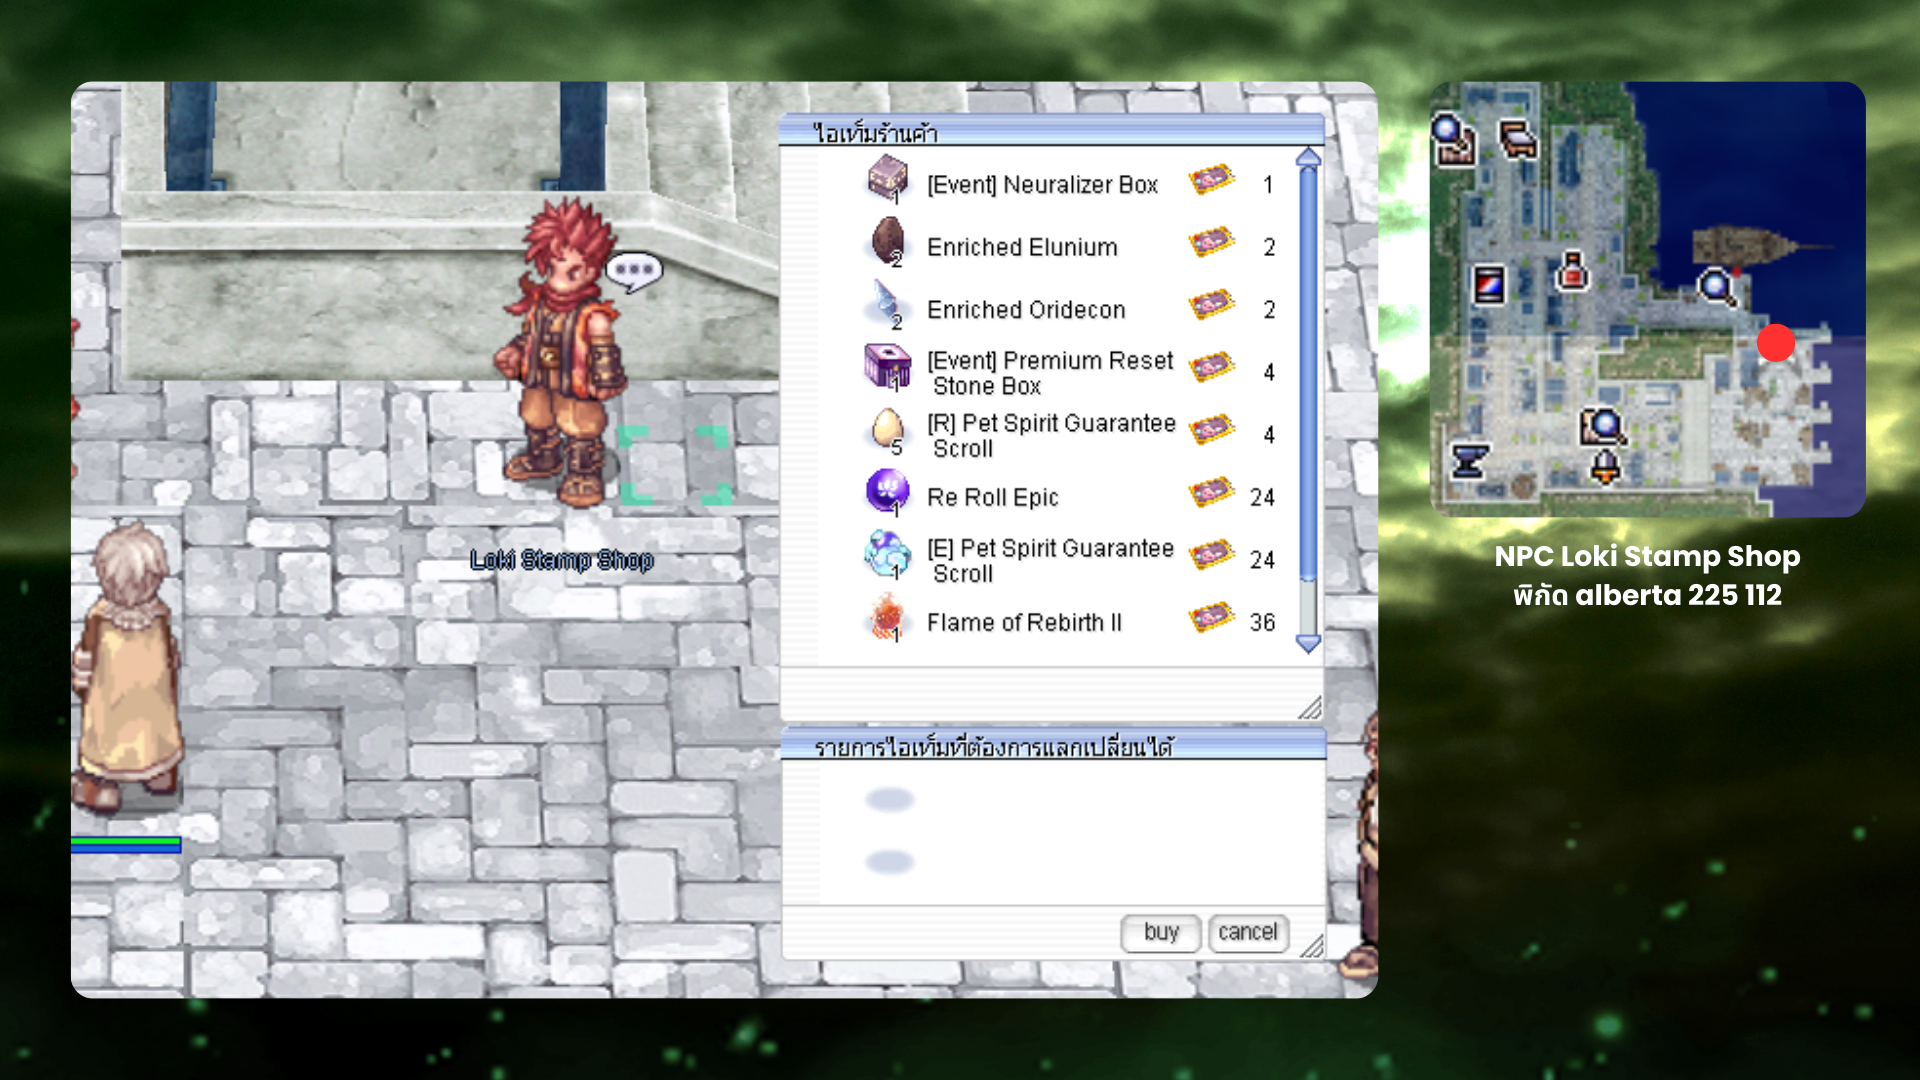This screenshot has width=1920, height=1080.
Task: Click the shop list scrollbar thumb
Action: click(1308, 375)
